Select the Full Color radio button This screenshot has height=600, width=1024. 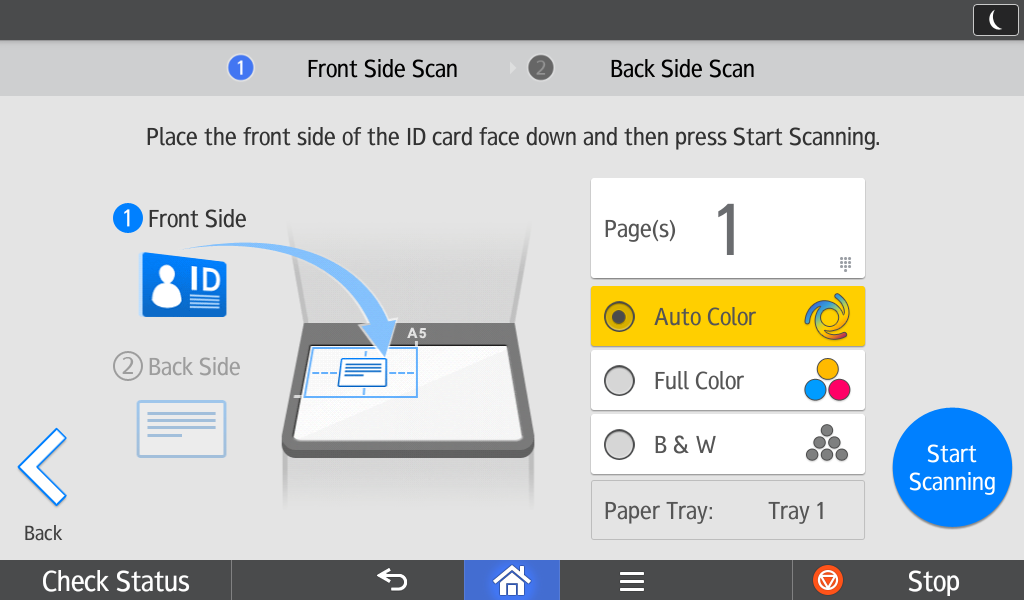click(620, 381)
